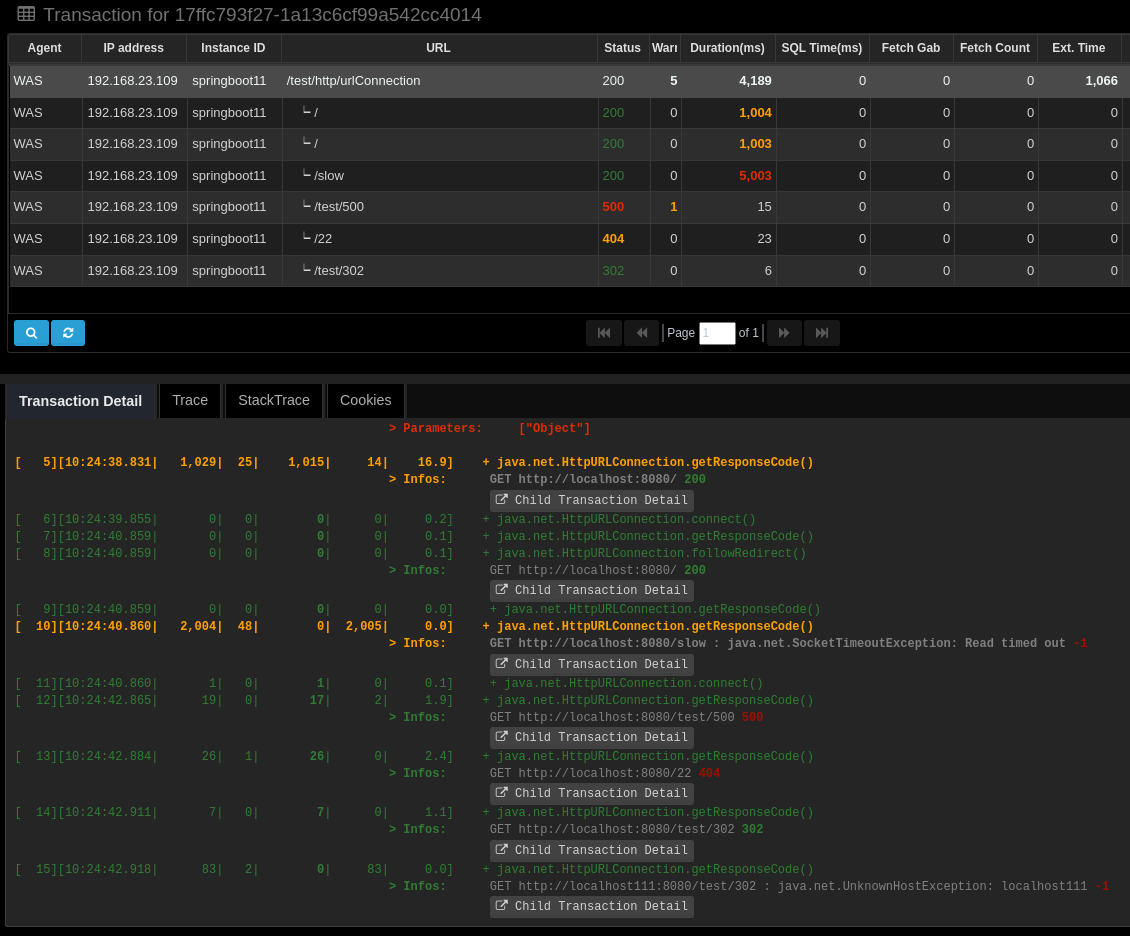1130x936 pixels.
Task: Click the page number input field
Action: pyautogui.click(x=717, y=333)
